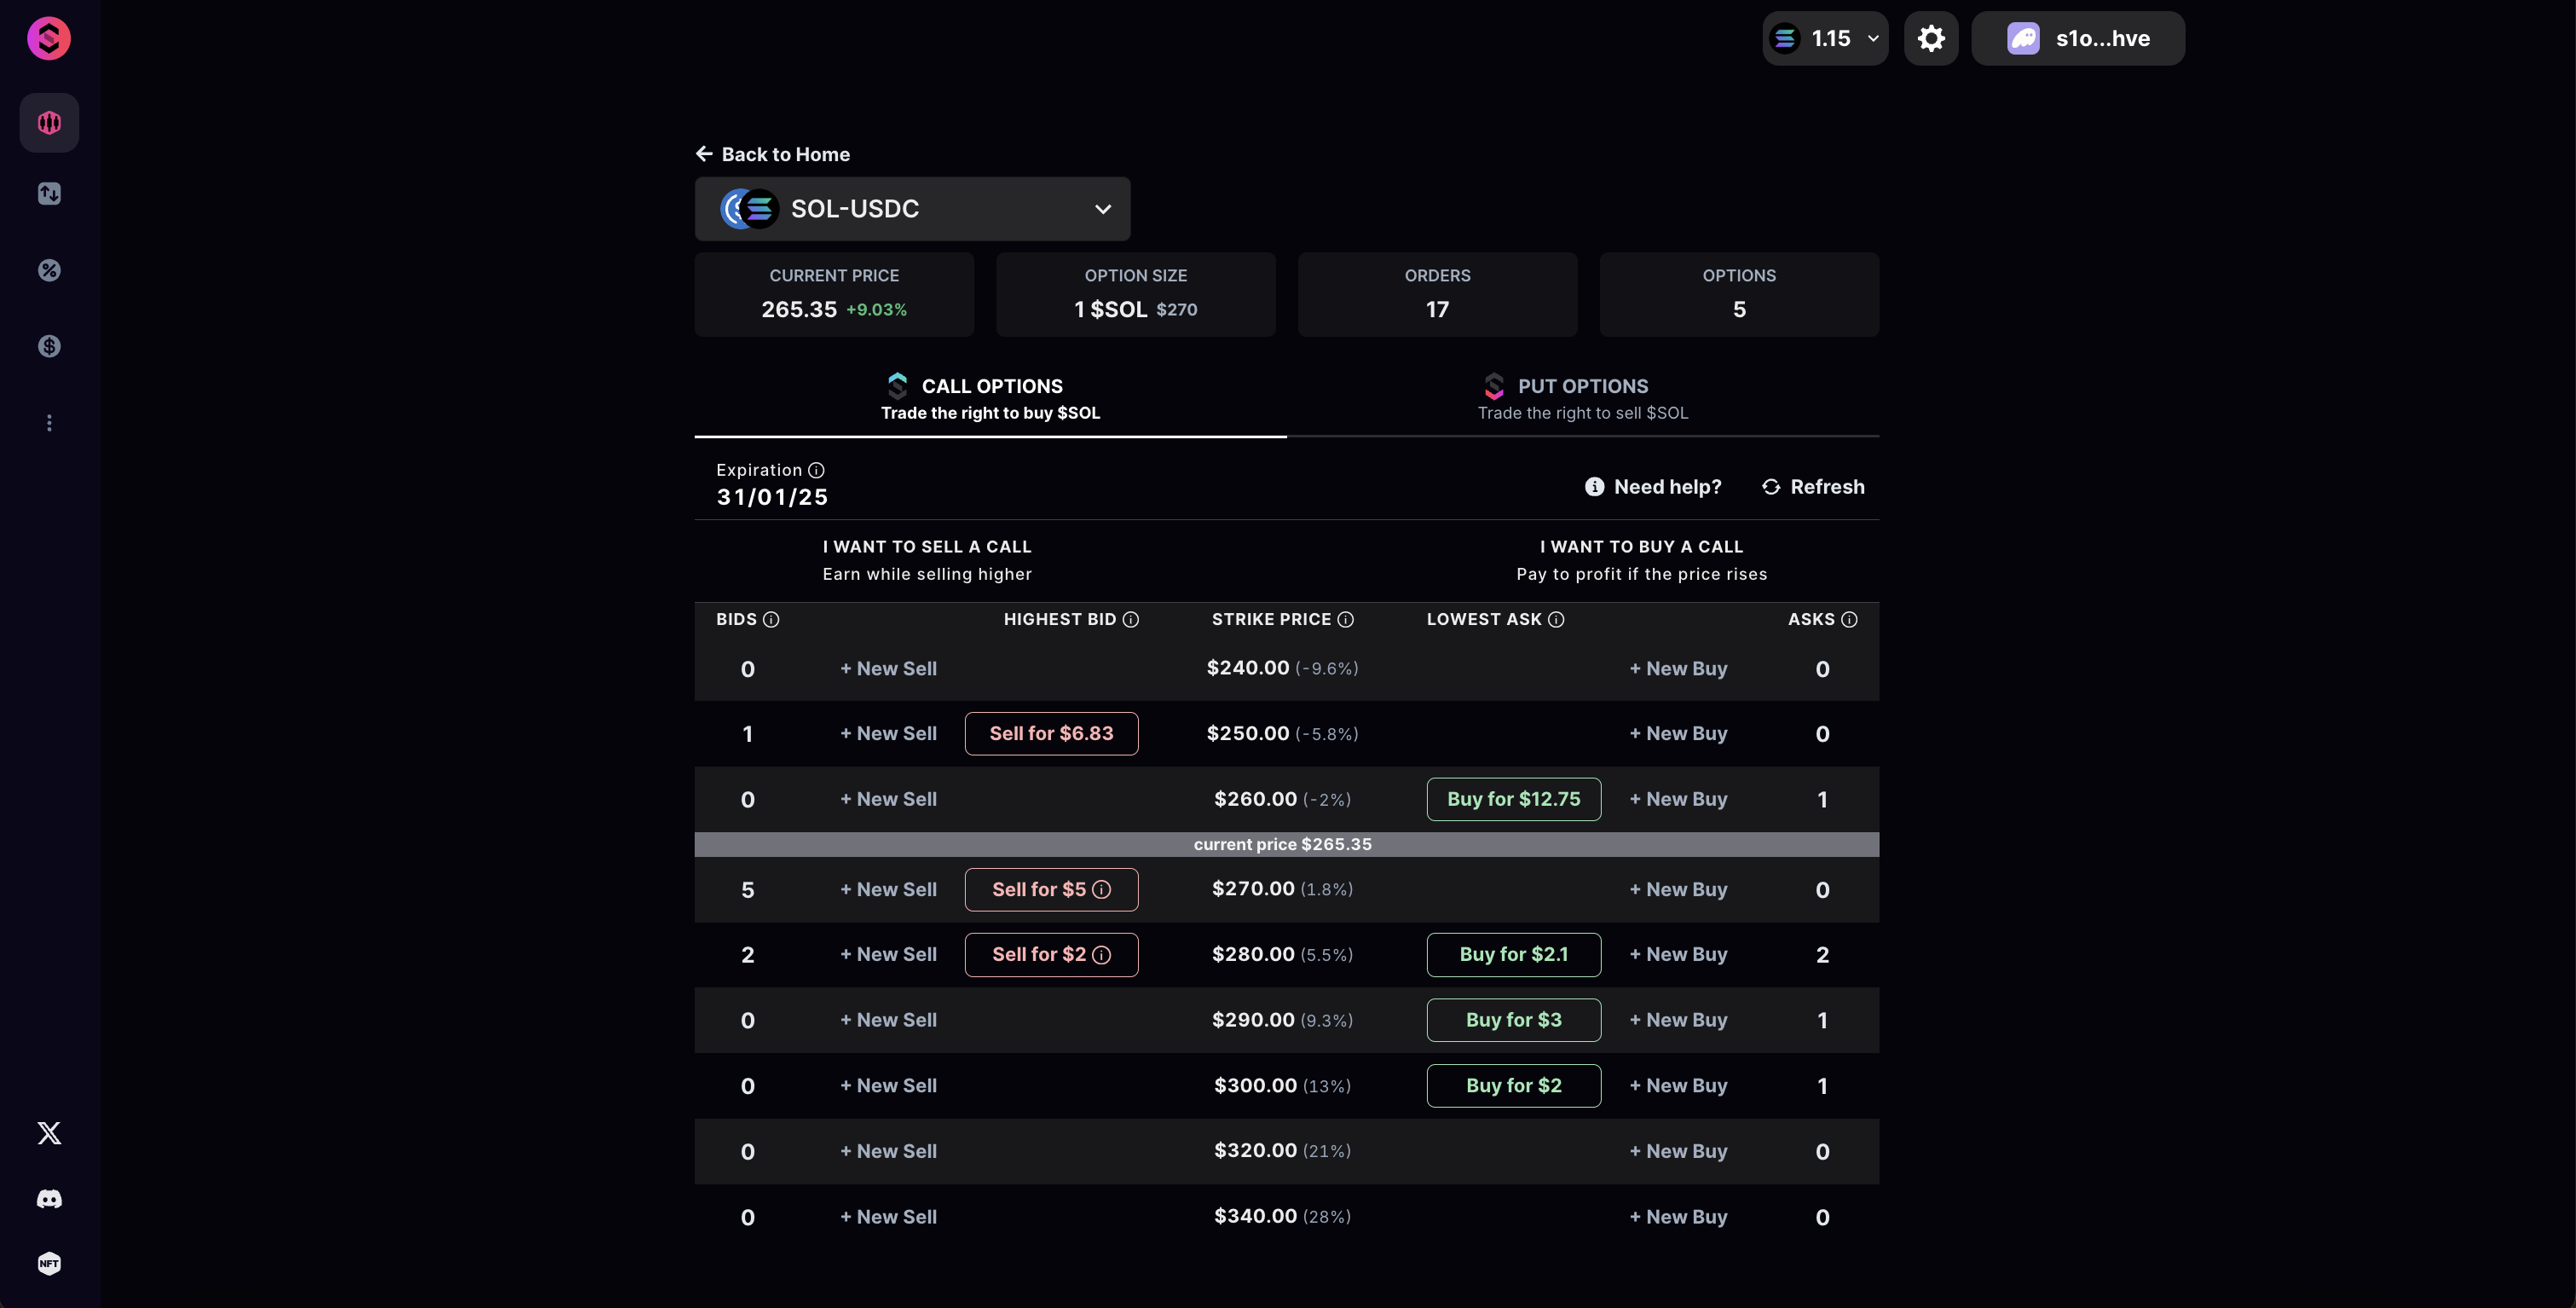This screenshot has width=2576, height=1308.
Task: Open the settings gear icon
Action: pos(1931,39)
